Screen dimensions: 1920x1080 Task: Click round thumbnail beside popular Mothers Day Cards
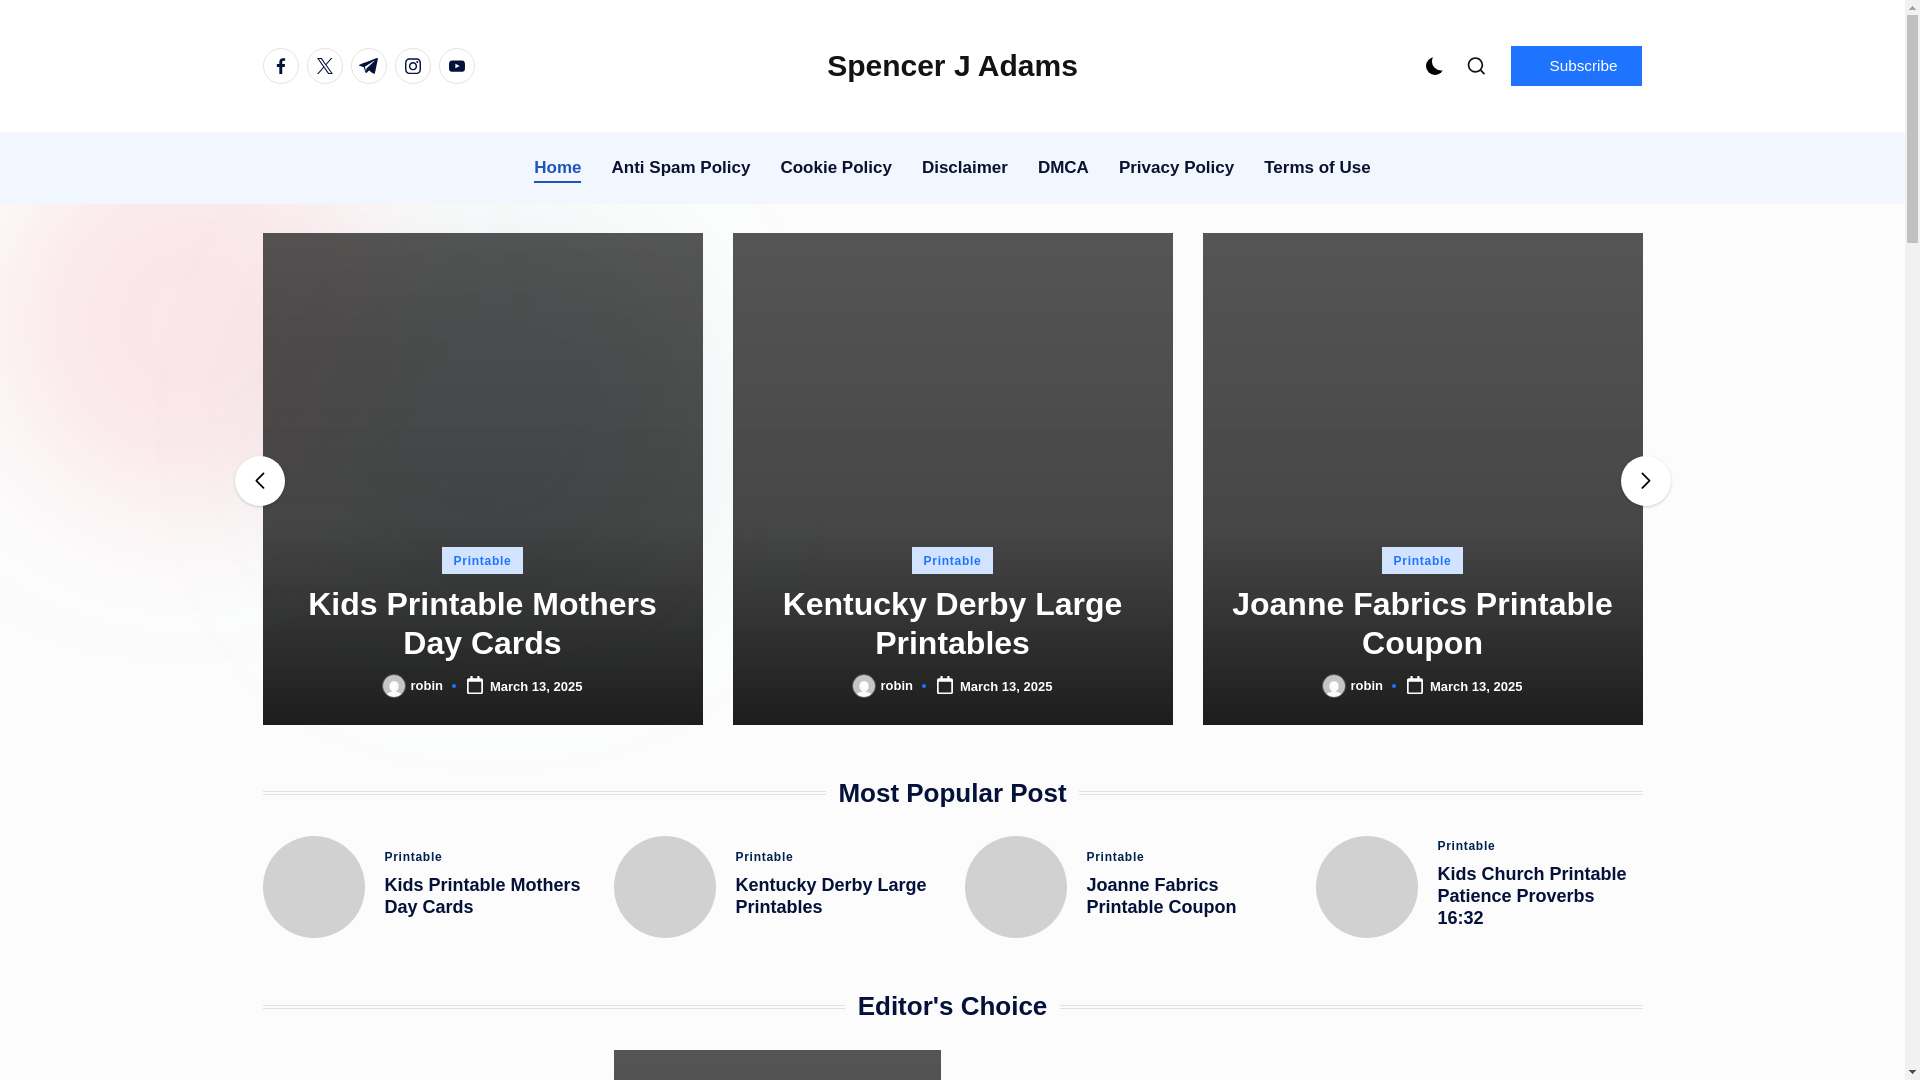point(314,887)
